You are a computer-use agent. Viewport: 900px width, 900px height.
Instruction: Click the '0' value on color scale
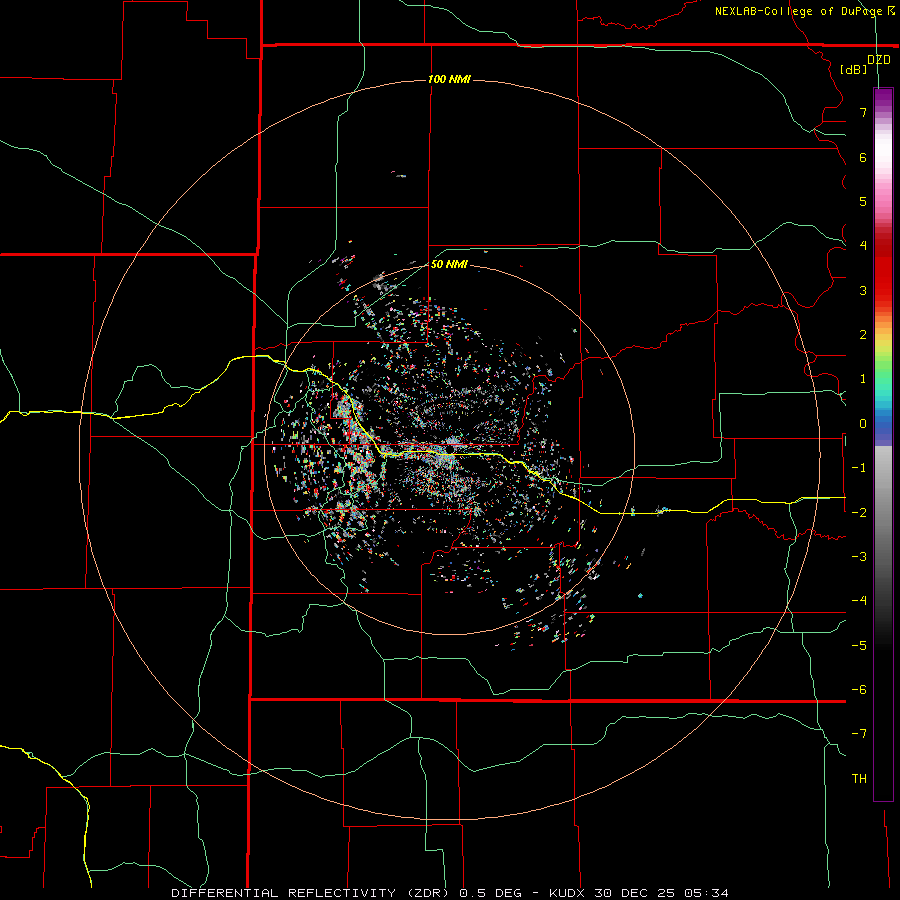tap(863, 424)
